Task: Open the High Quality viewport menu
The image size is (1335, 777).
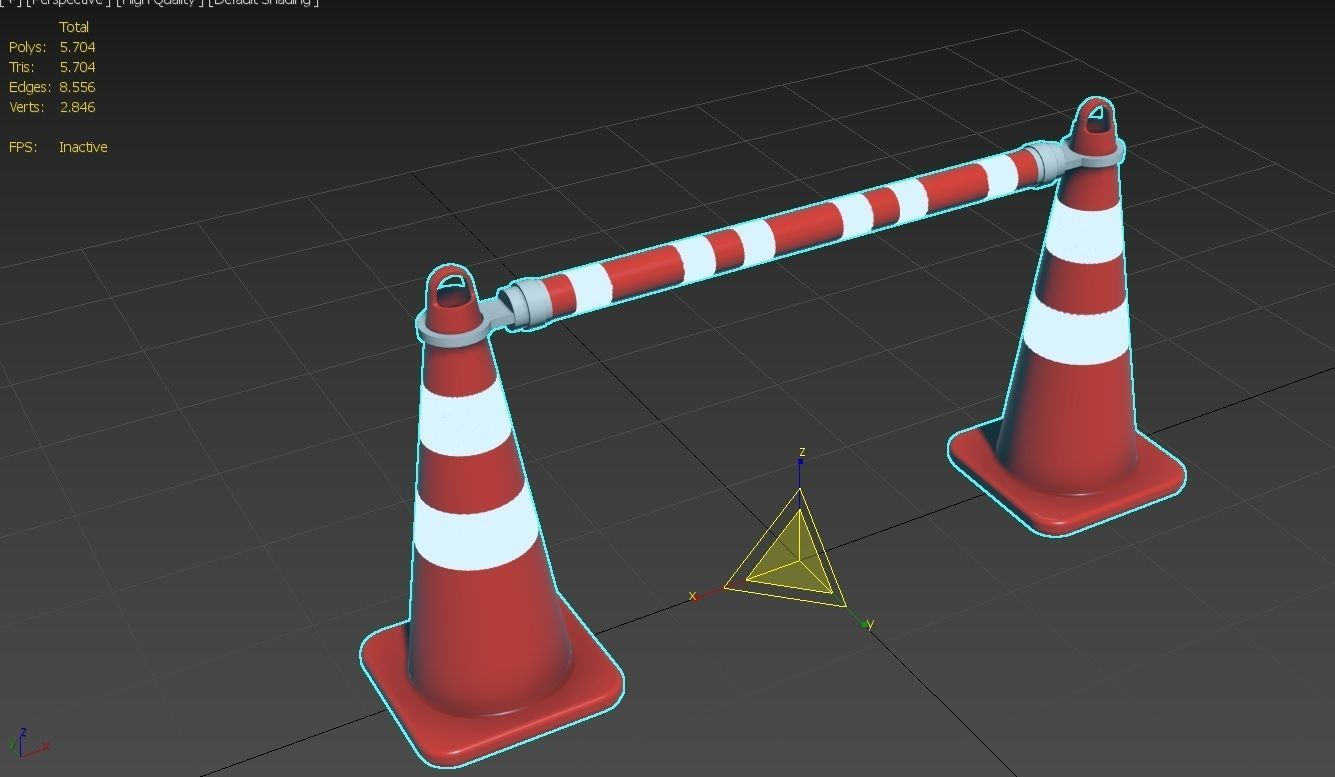Action: (160, 3)
